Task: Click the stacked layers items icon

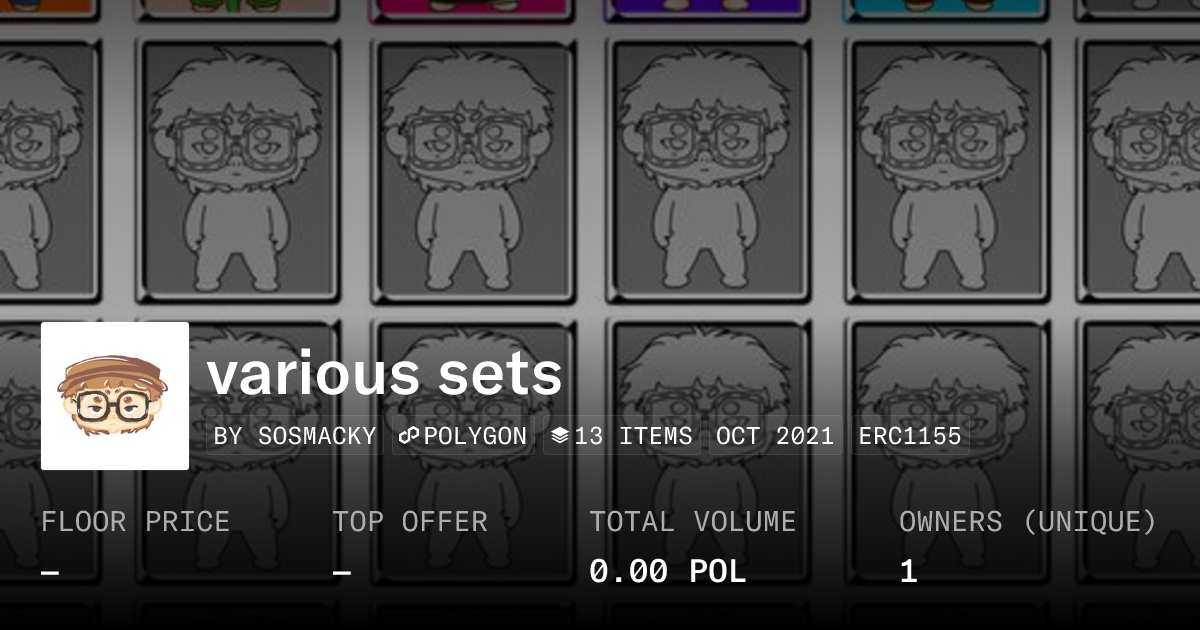Action: coord(560,436)
